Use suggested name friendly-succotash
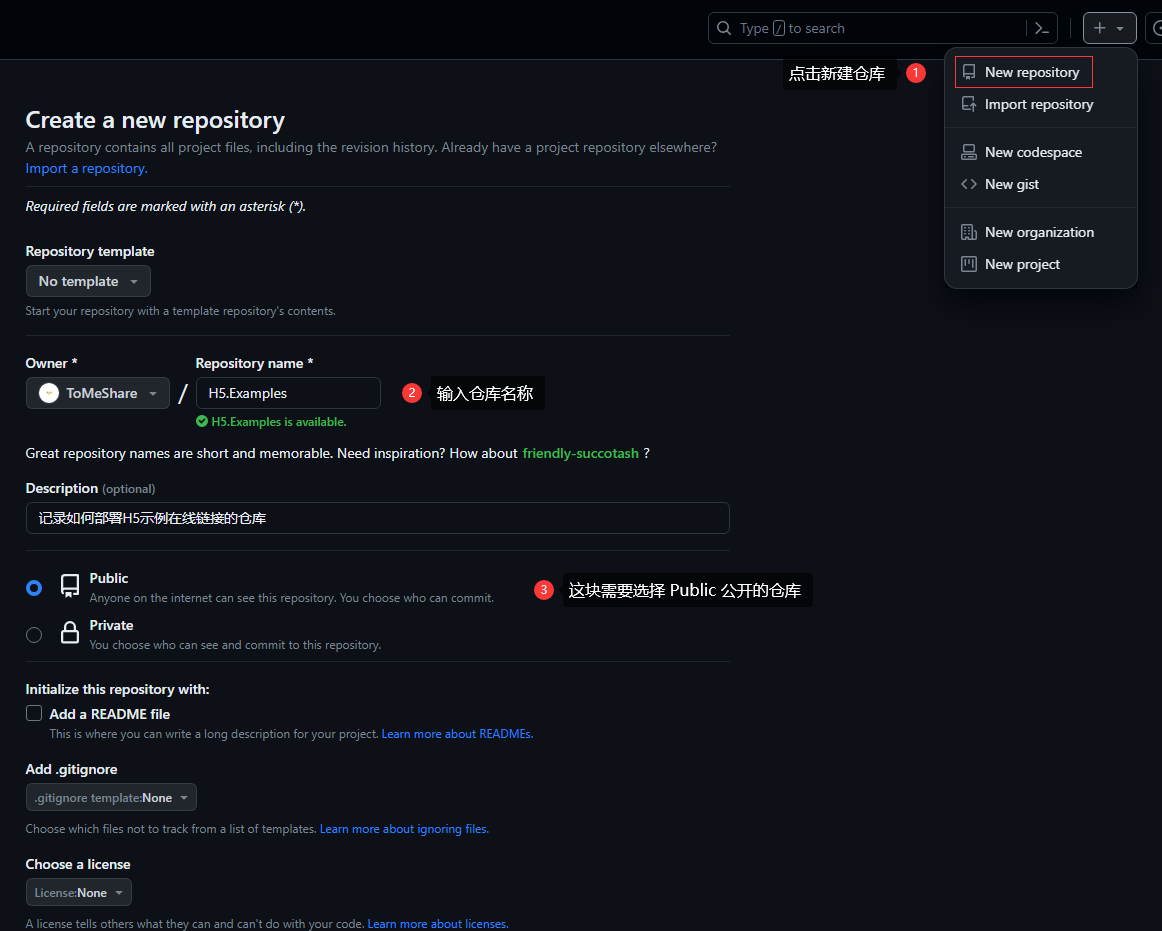The image size is (1162, 931). 580,453
